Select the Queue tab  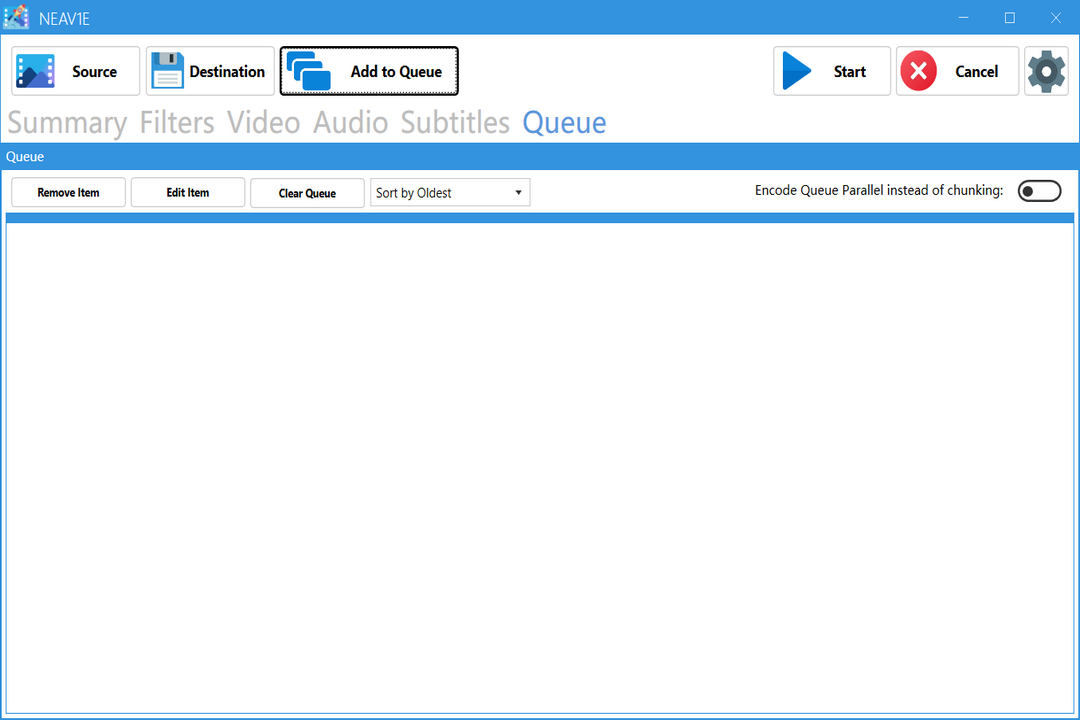click(x=564, y=123)
